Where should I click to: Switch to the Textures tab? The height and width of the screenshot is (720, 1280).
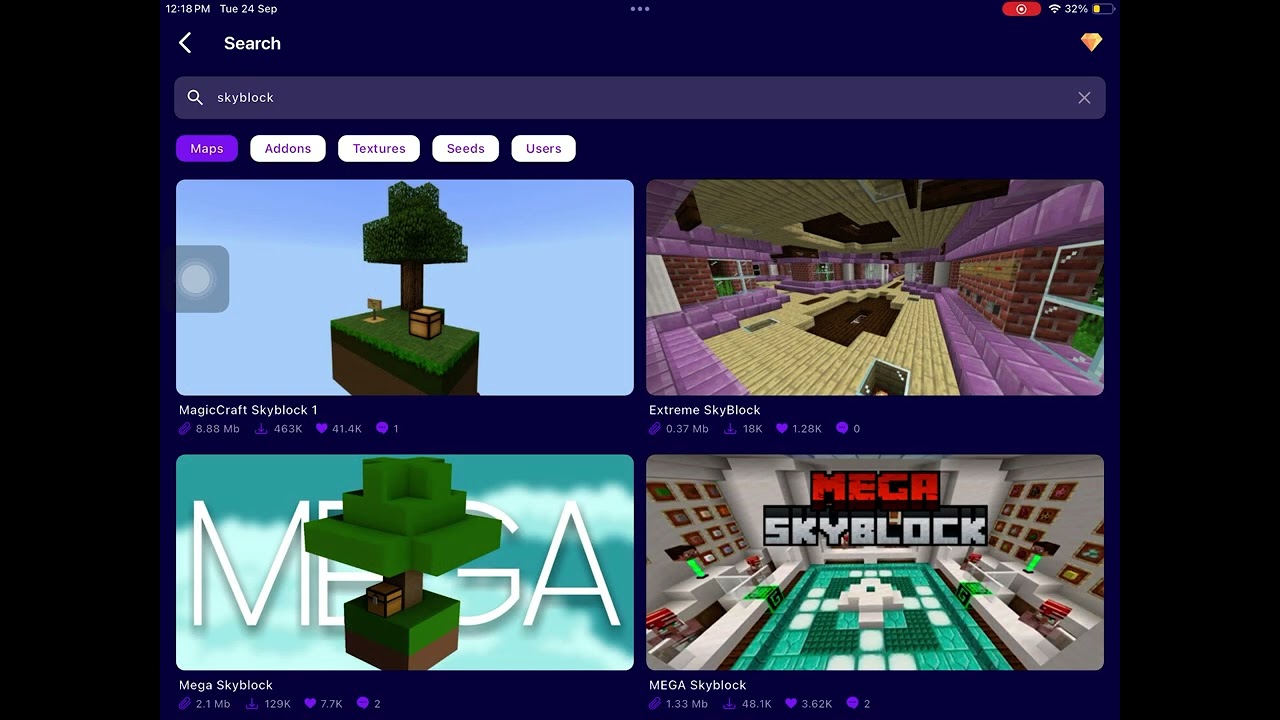379,148
